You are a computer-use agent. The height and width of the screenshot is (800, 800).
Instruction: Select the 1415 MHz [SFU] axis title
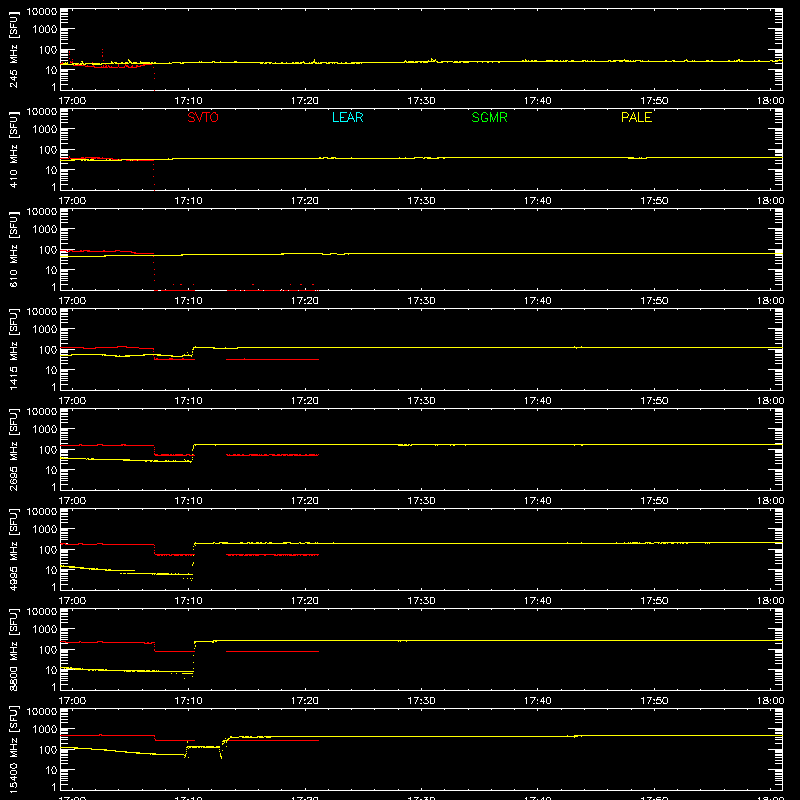click(13, 349)
